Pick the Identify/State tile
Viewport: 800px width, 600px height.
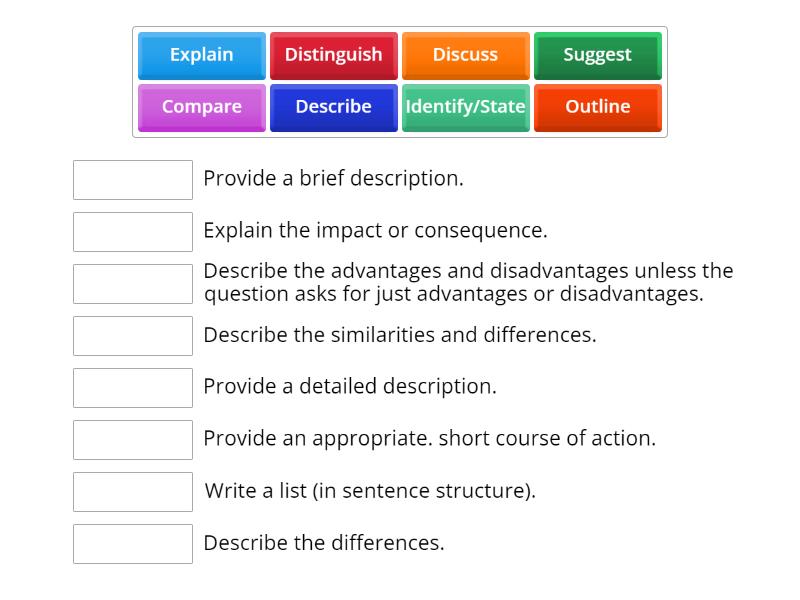pos(466,107)
